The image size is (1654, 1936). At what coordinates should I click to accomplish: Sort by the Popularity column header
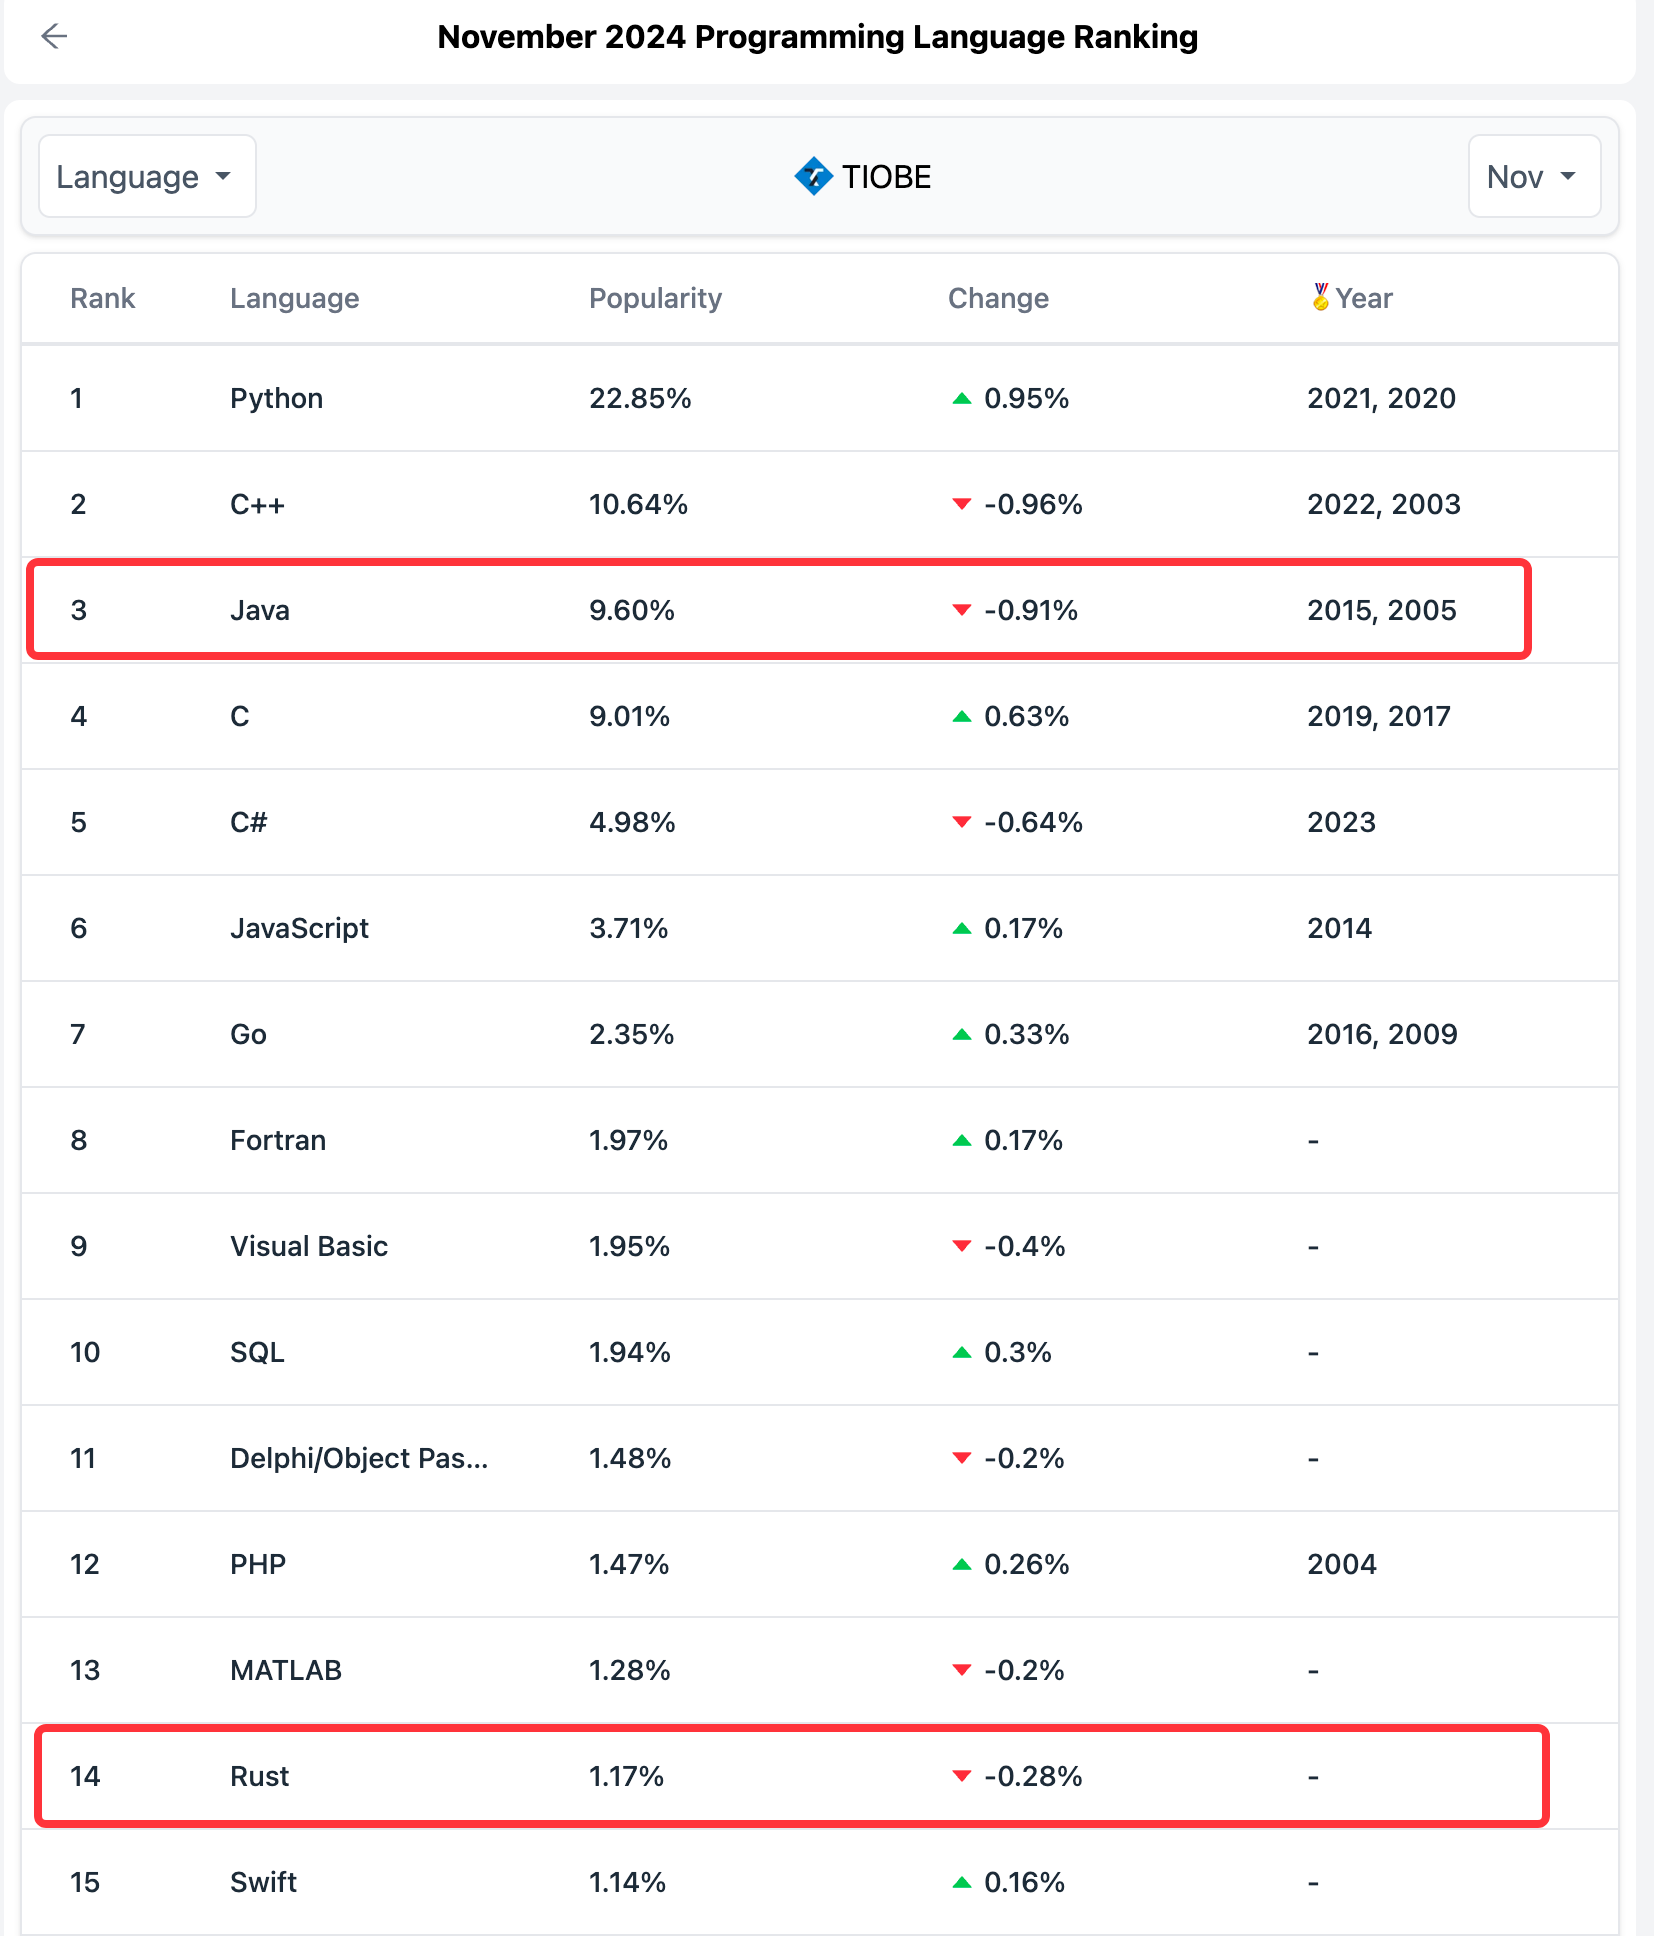[x=655, y=298]
